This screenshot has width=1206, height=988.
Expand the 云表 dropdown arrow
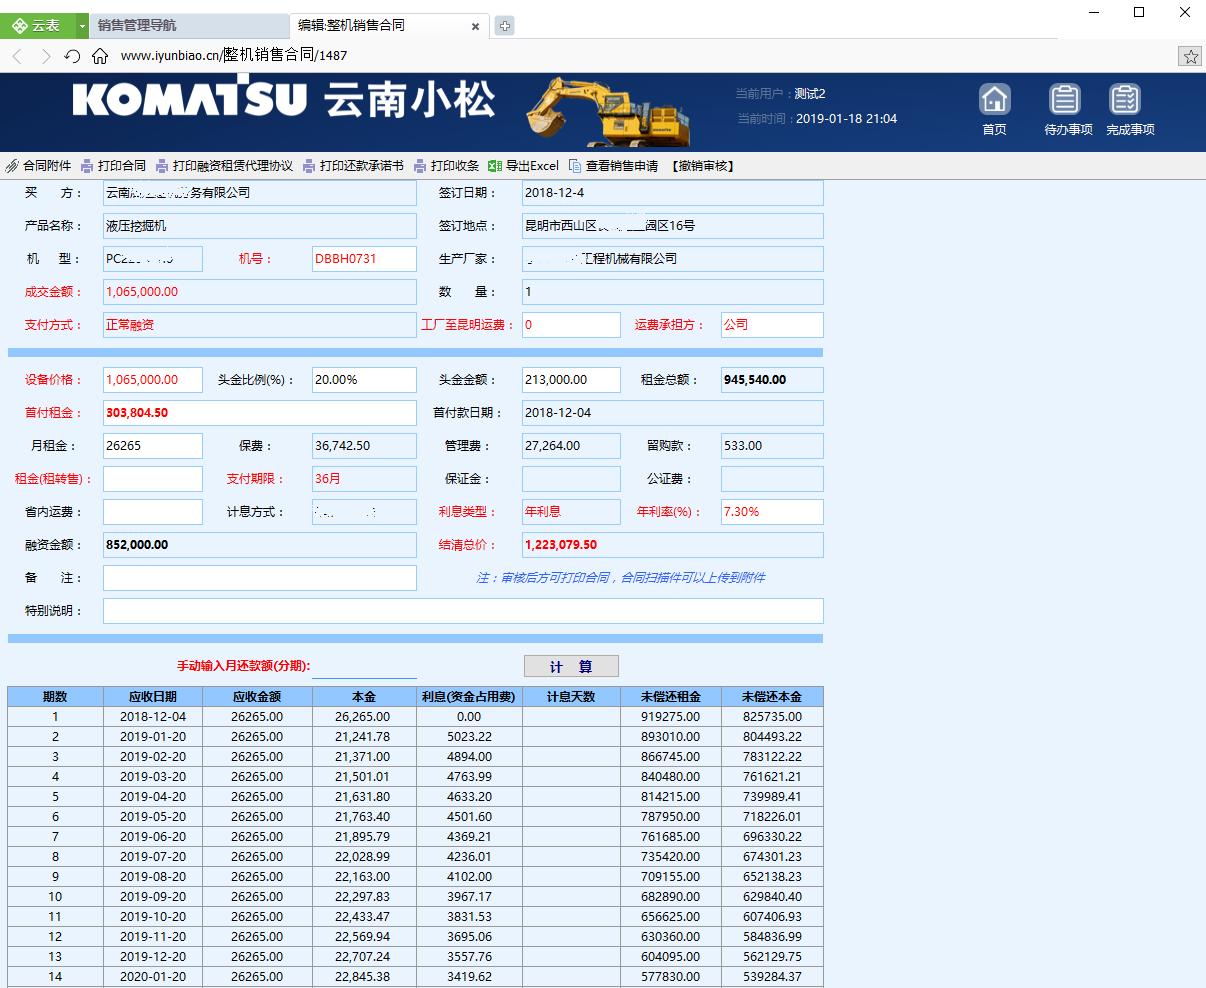(82, 26)
